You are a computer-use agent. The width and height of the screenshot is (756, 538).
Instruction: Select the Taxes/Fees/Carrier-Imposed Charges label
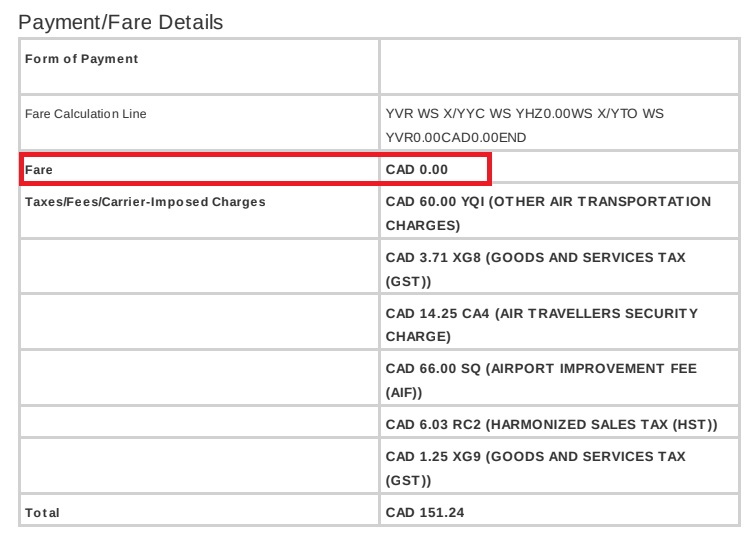coord(146,202)
